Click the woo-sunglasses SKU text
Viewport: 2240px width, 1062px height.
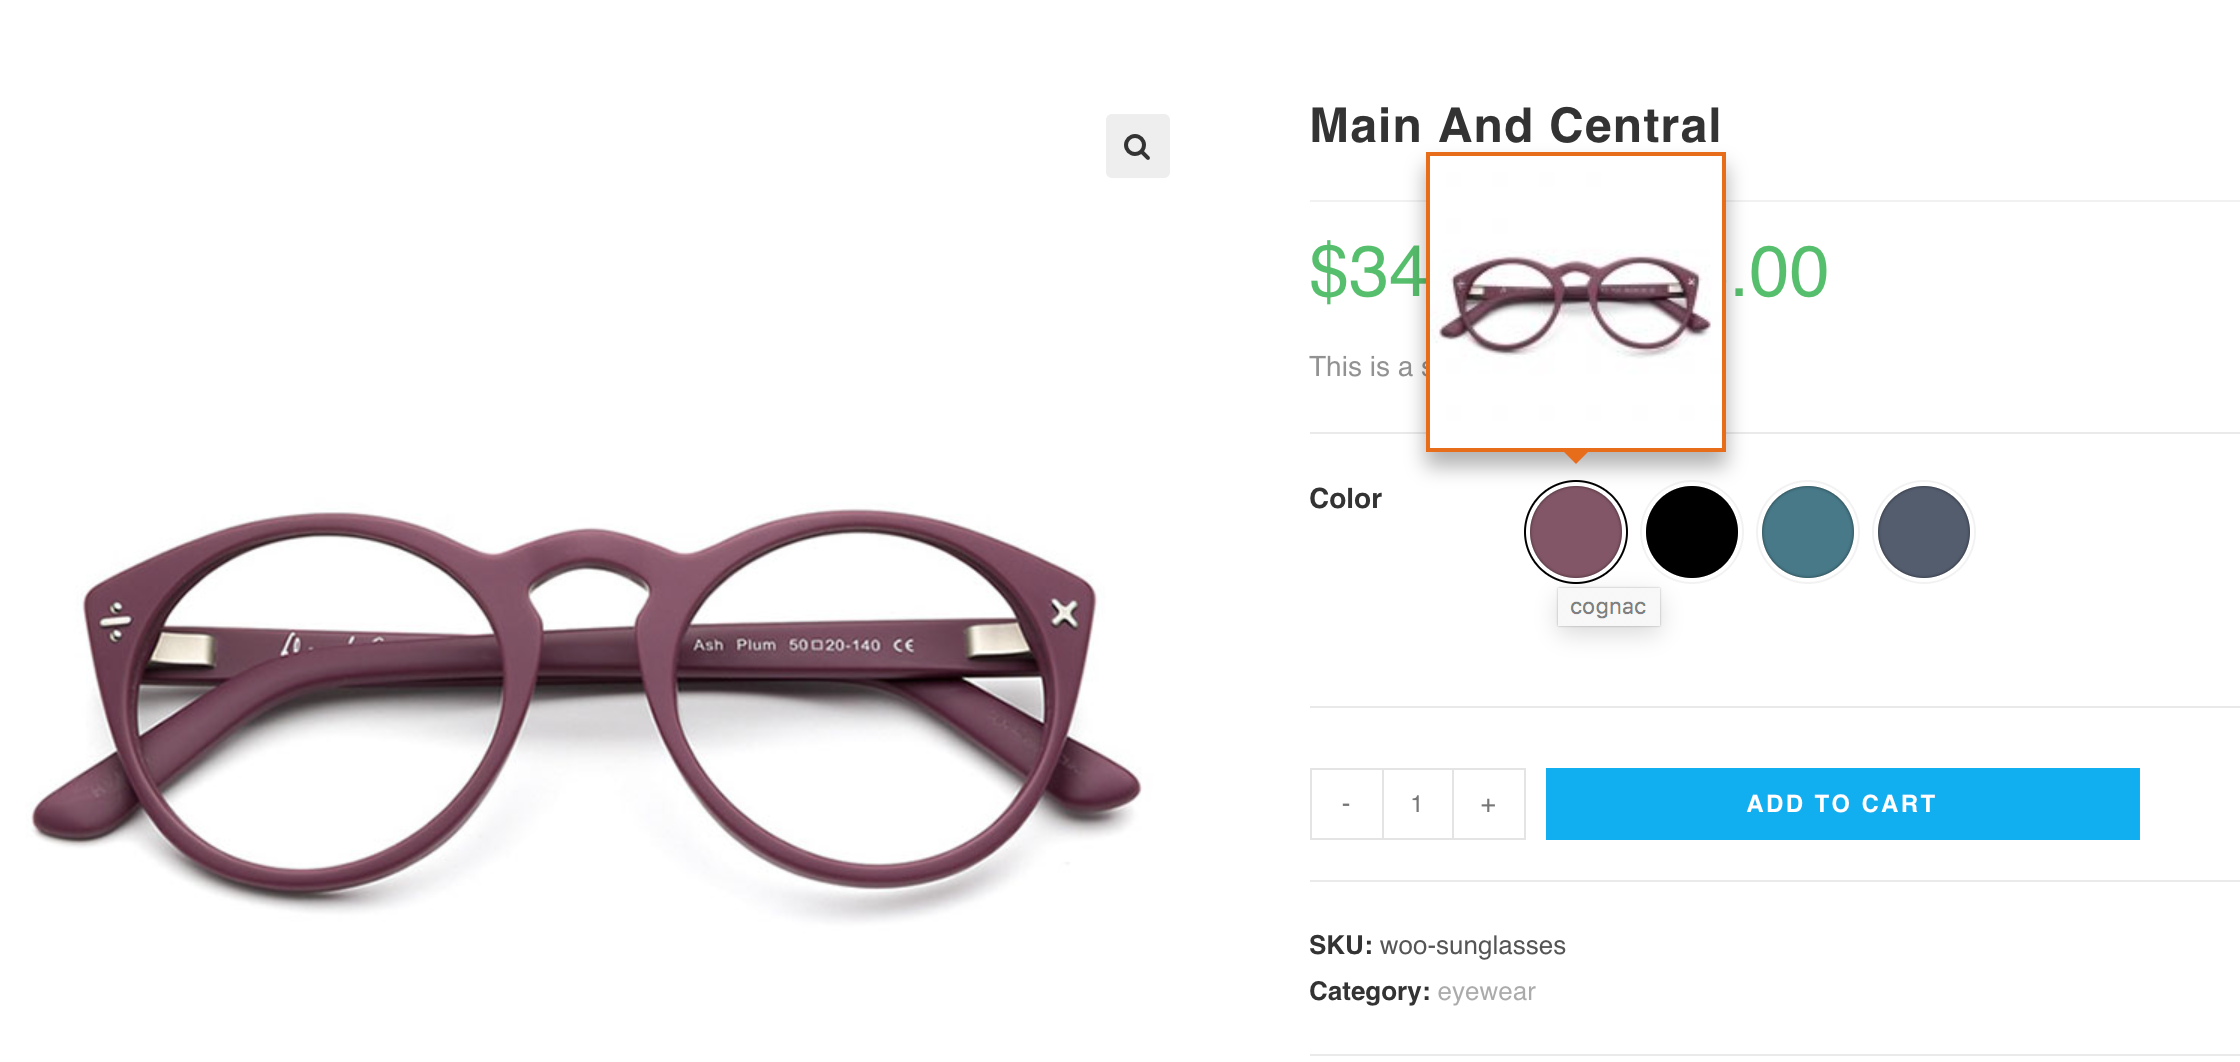pos(1472,945)
